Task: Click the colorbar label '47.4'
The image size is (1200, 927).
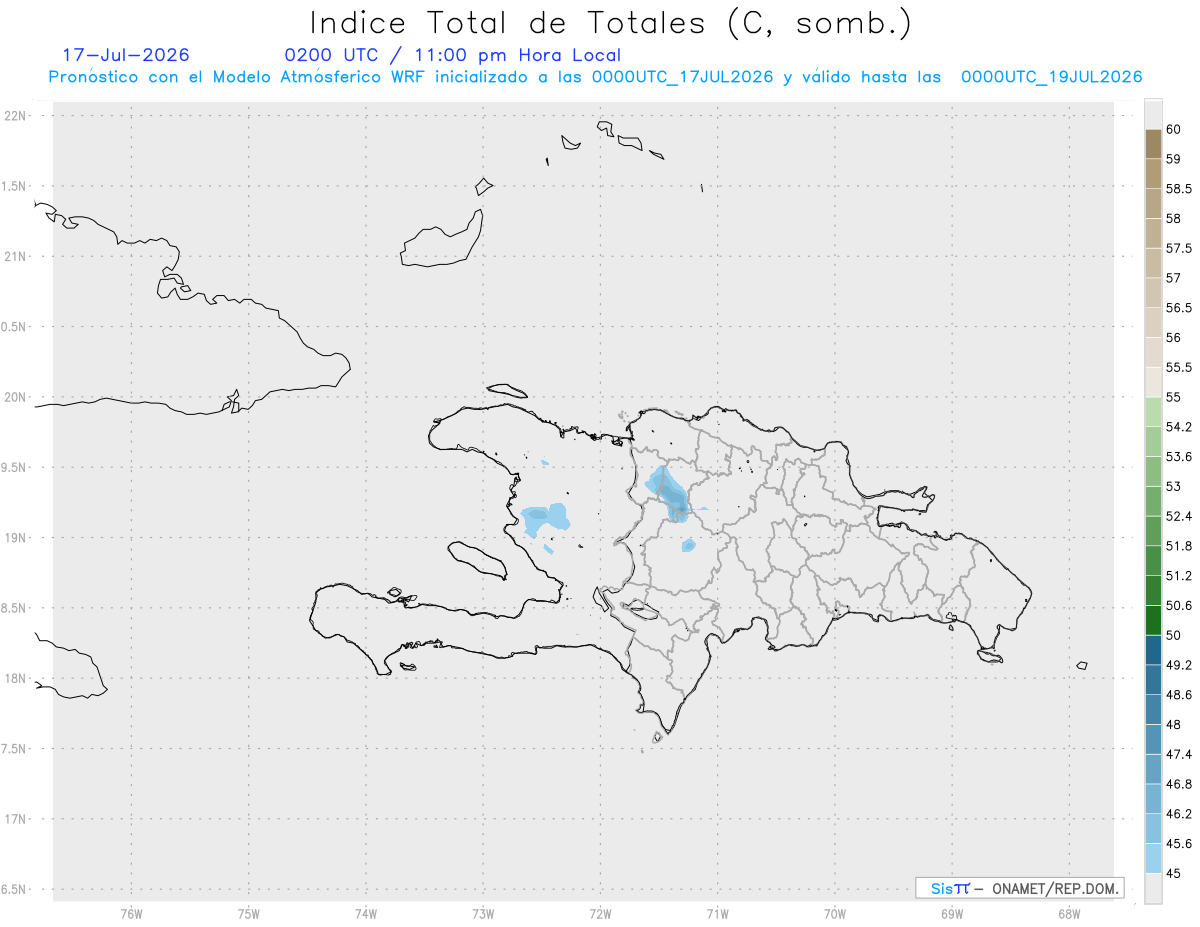Action: (x=1179, y=754)
